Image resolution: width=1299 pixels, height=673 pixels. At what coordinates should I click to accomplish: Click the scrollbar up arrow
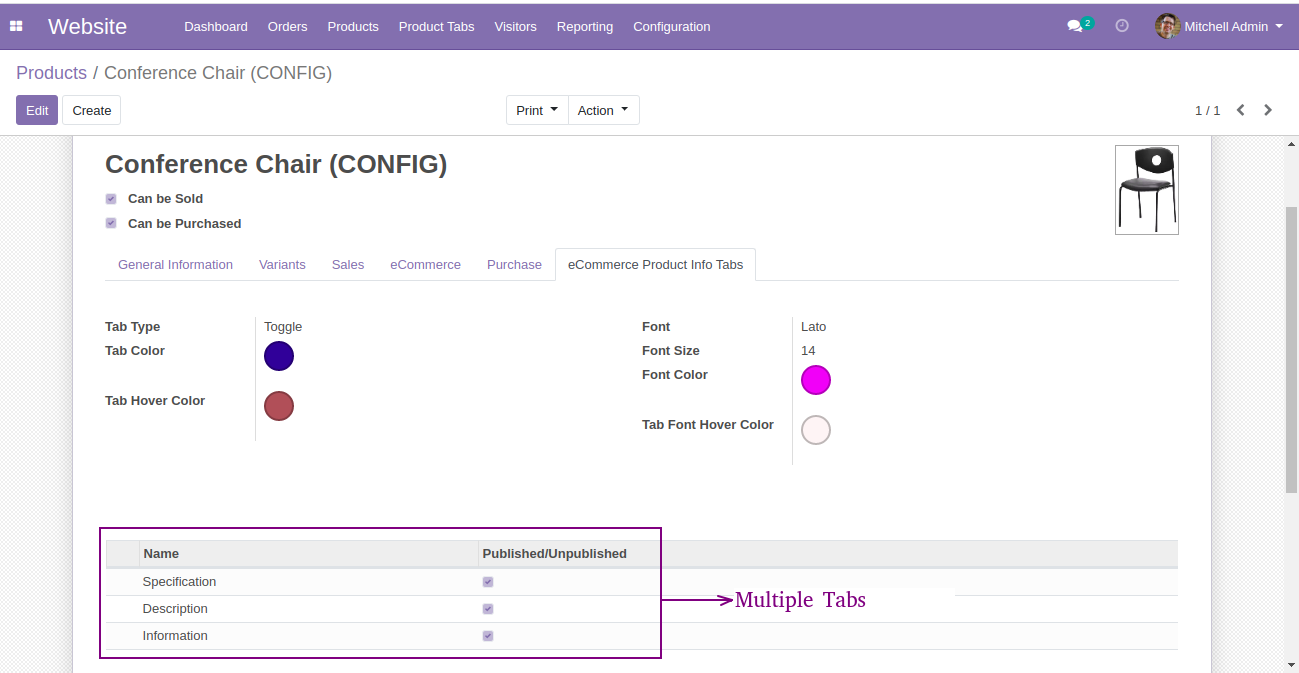pos(1291,146)
